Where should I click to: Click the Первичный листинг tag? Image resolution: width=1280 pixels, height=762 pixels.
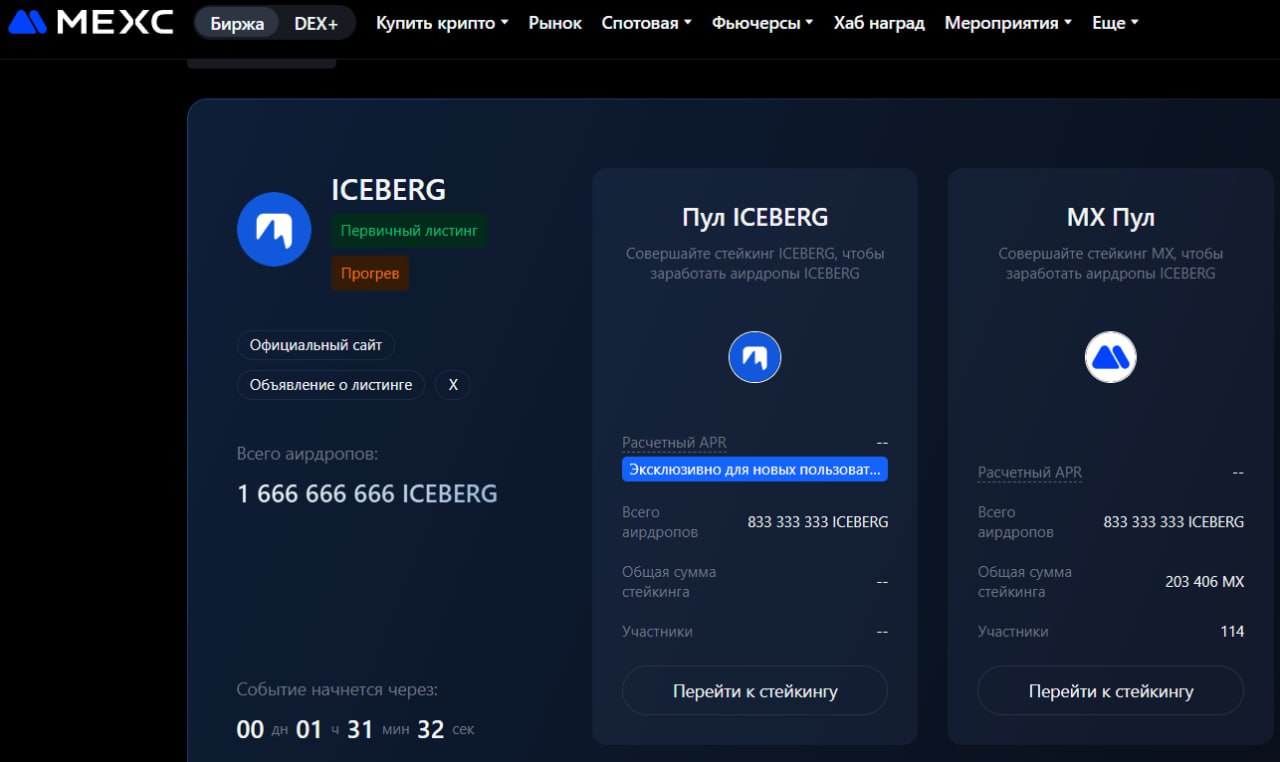pos(409,230)
